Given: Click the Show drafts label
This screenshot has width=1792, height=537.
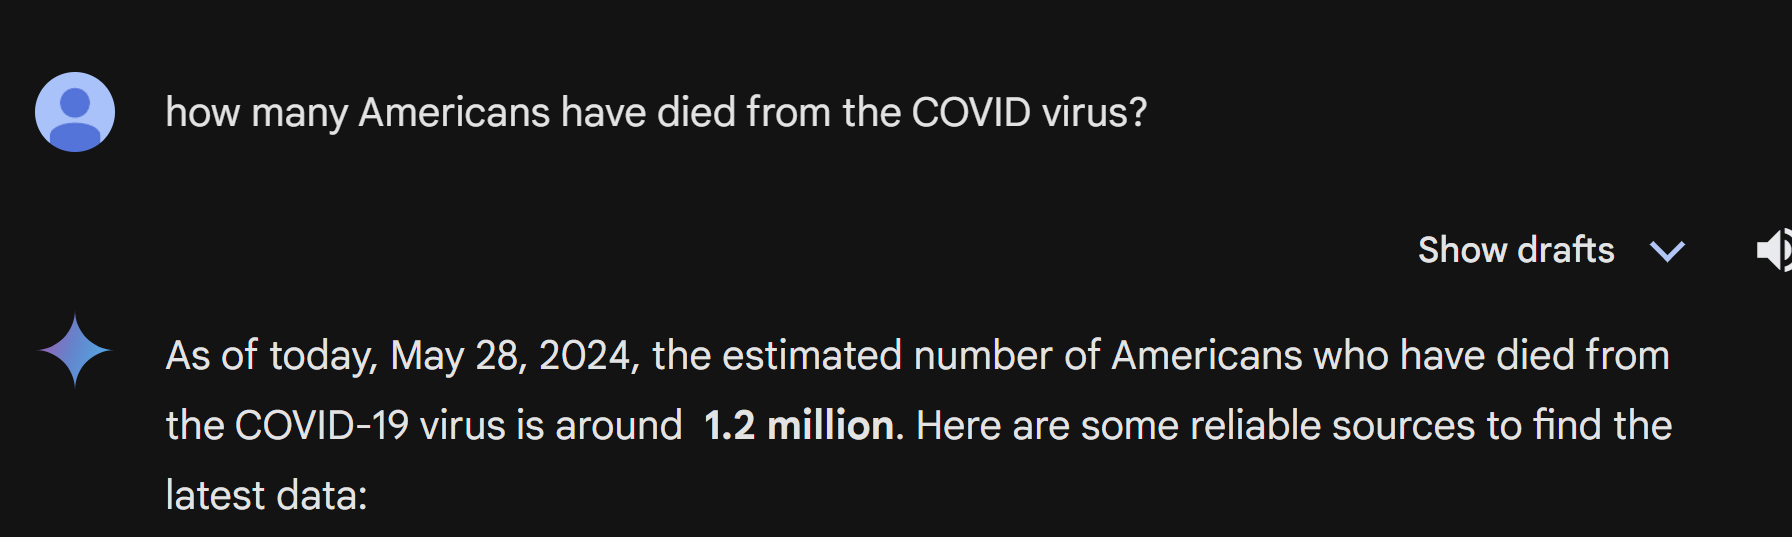Looking at the screenshot, I should click(x=1515, y=250).
